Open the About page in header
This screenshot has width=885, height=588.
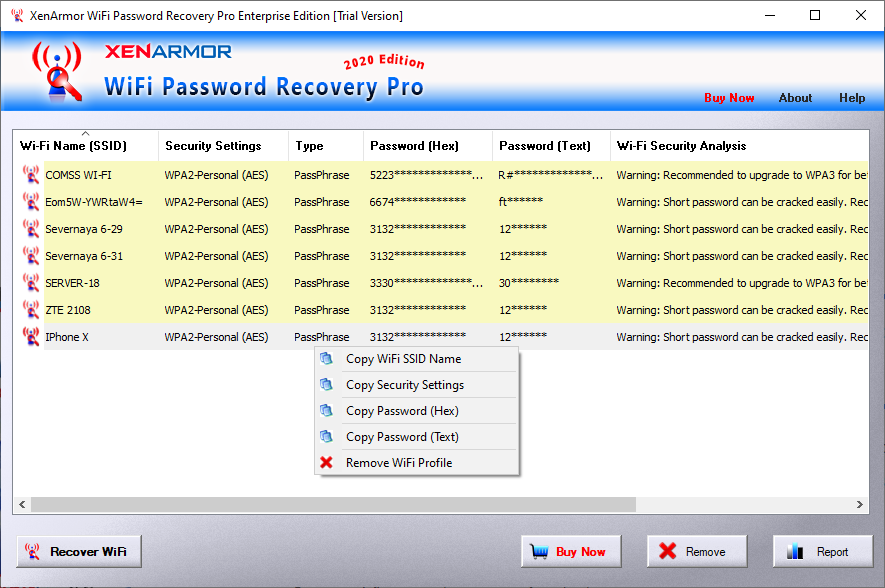[795, 98]
